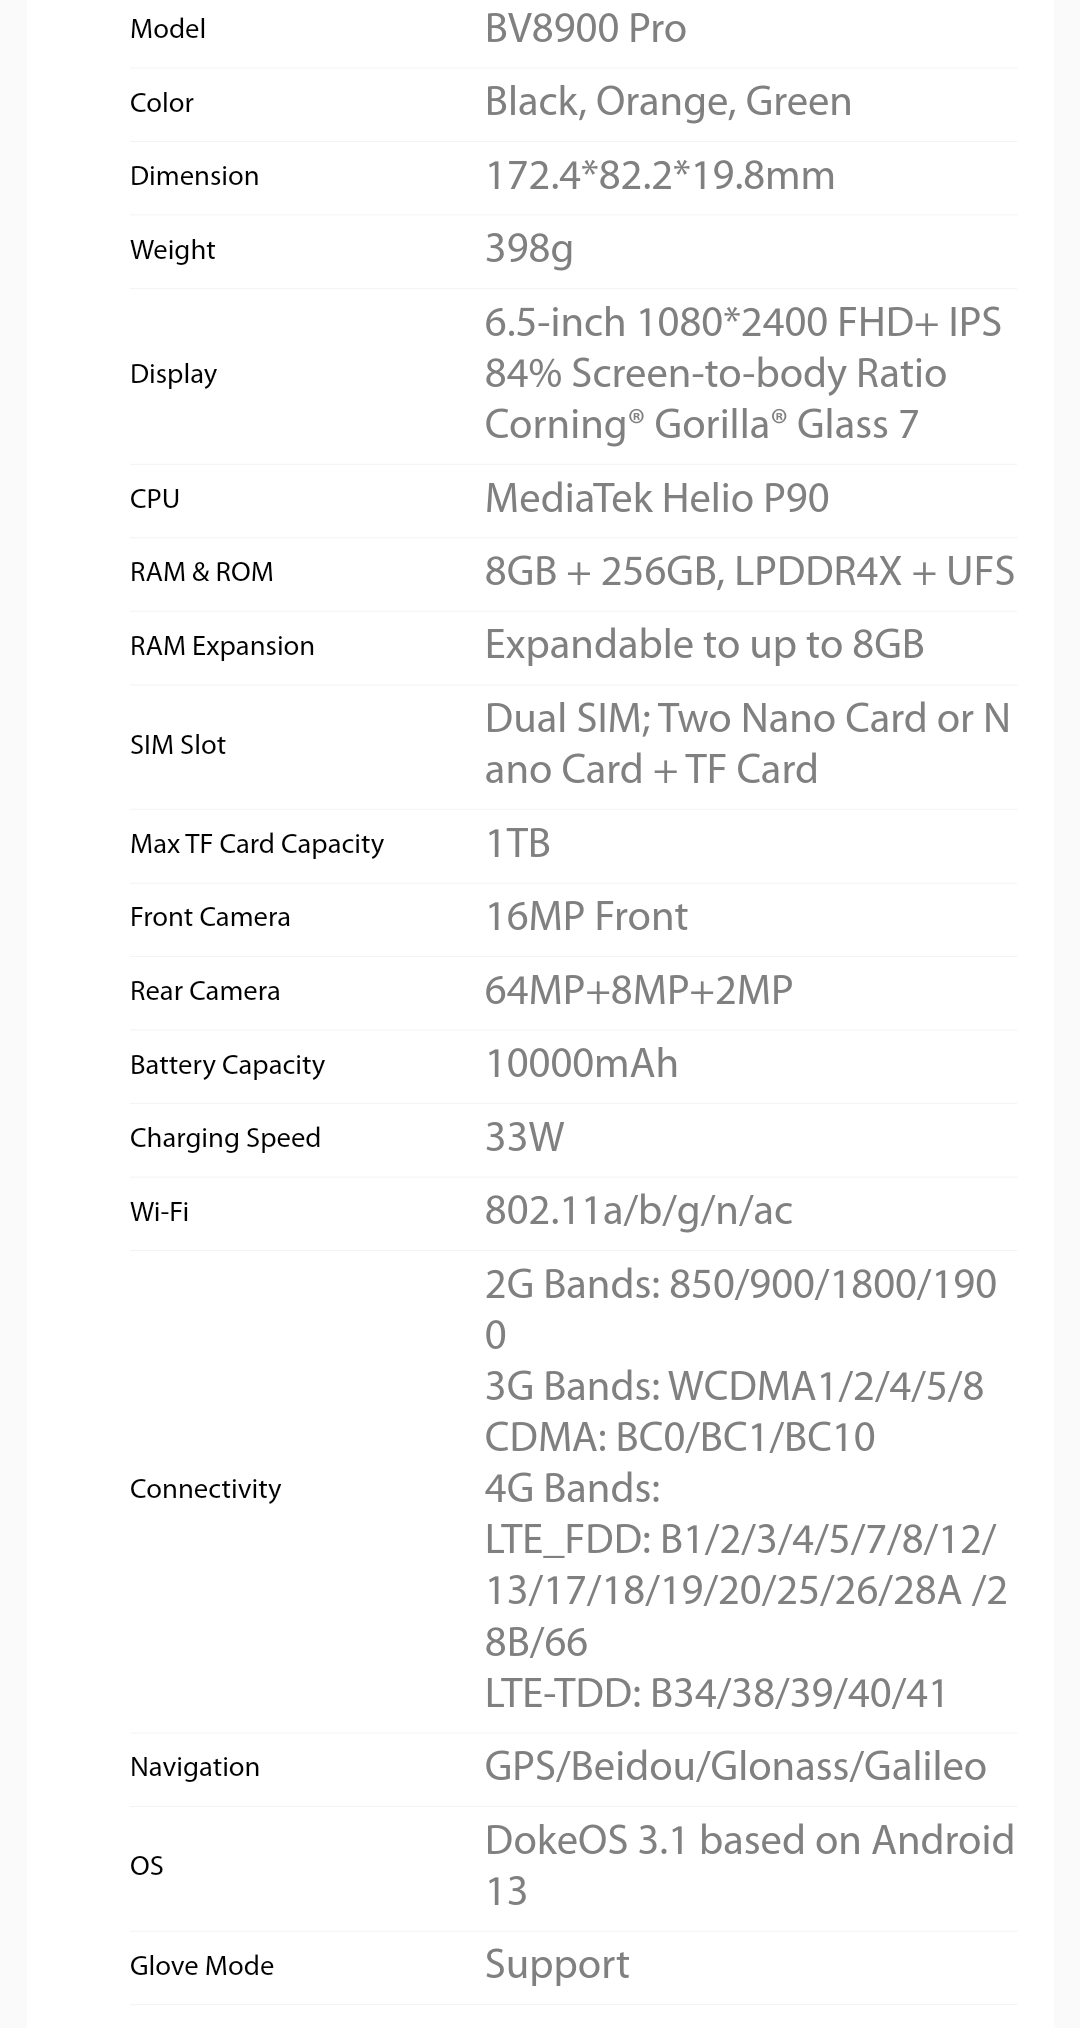Click the 802.11a/b/g/n/ac Wi-Fi value
1080x2028 pixels.
coord(639,1211)
